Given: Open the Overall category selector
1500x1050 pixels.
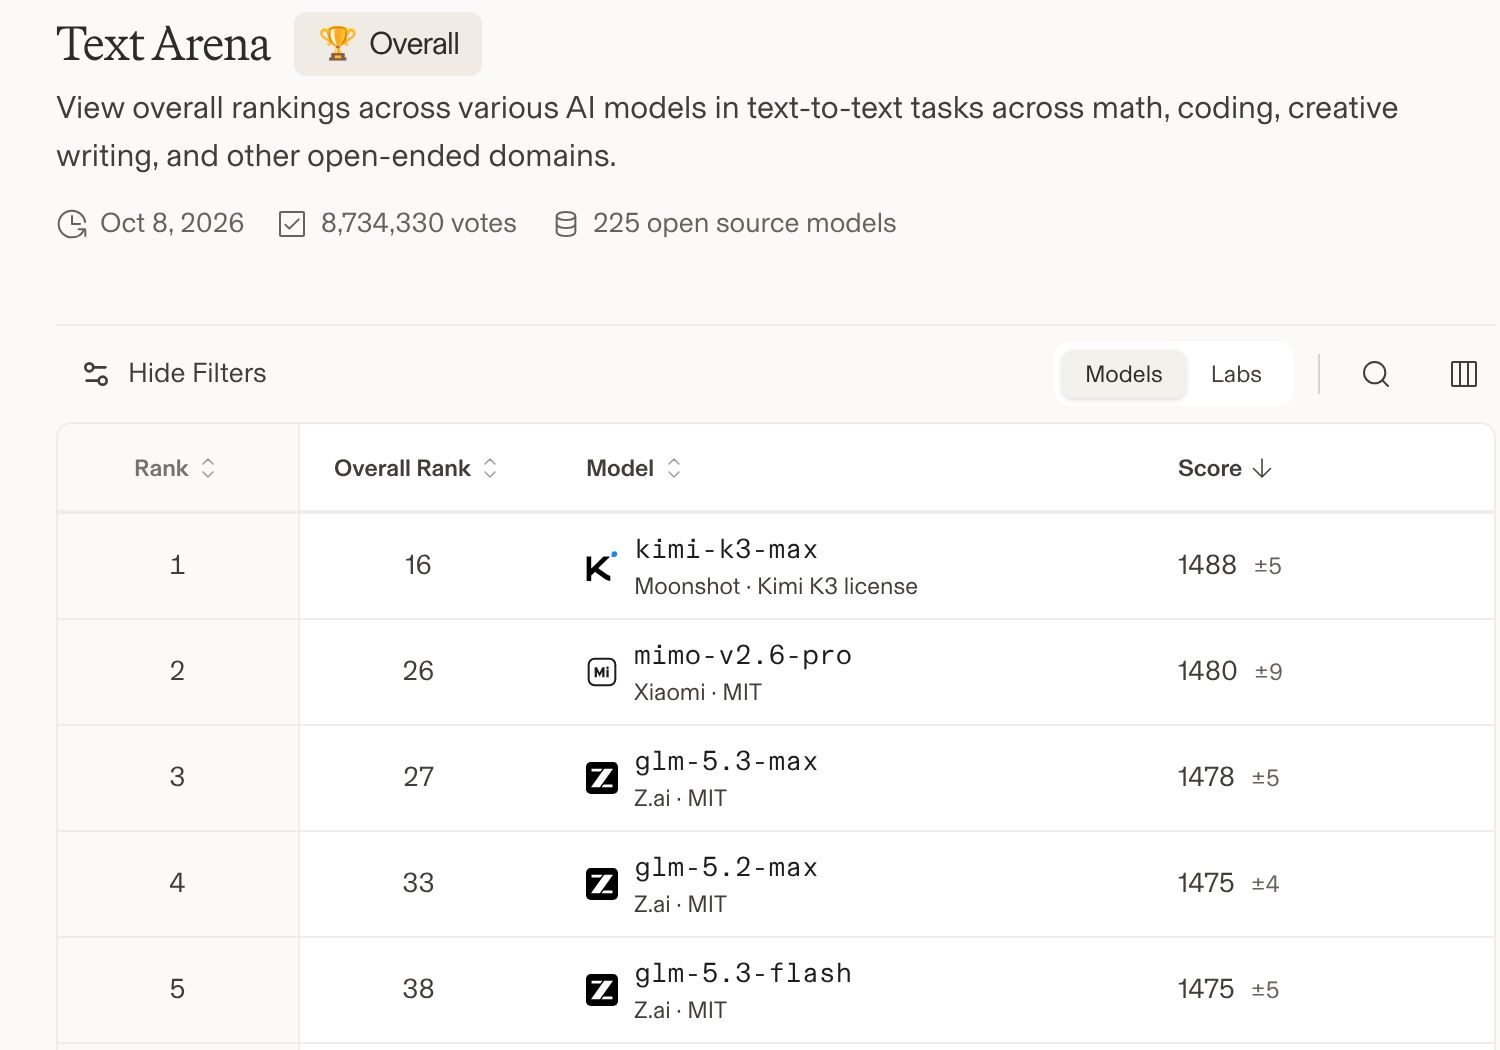Looking at the screenshot, I should (388, 44).
